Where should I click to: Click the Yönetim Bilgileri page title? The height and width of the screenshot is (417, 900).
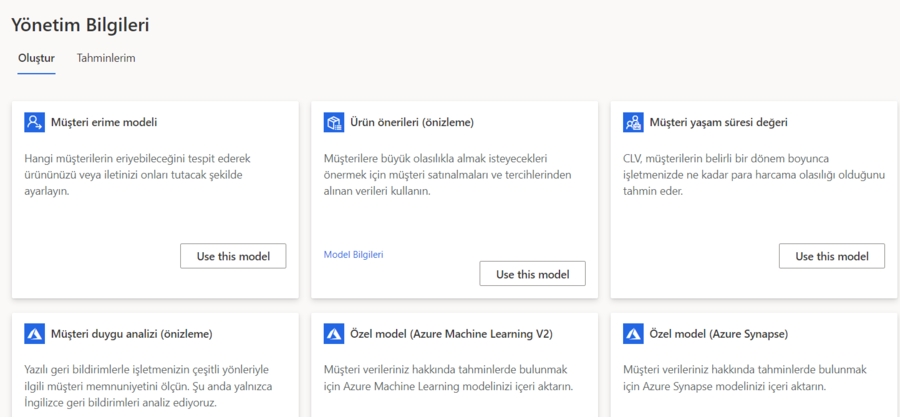coord(80,25)
